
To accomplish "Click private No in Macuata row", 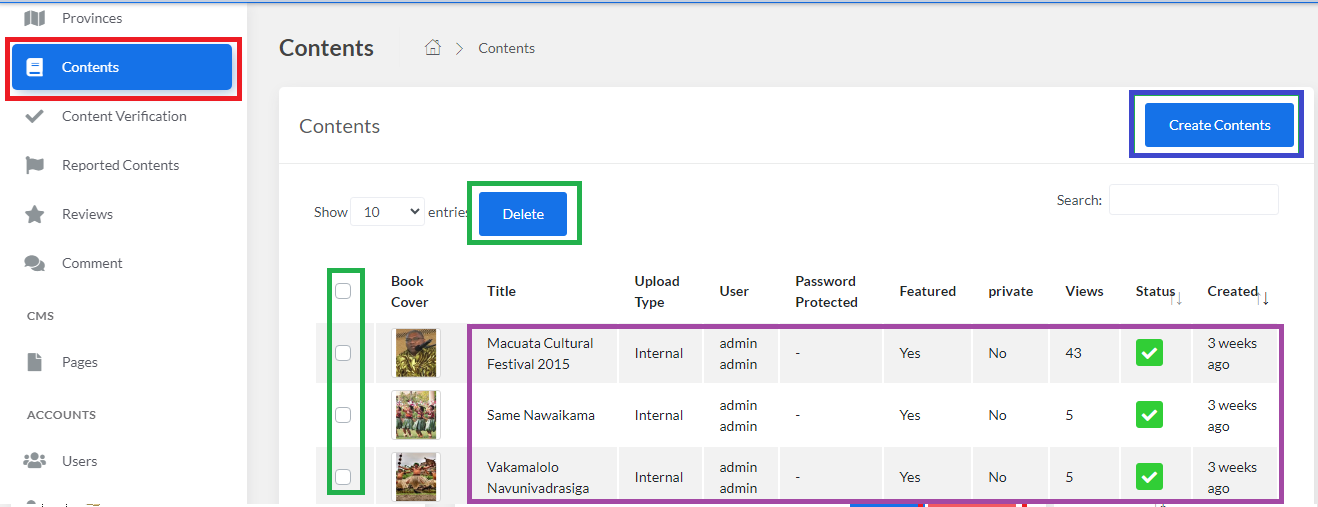I will 997,353.
